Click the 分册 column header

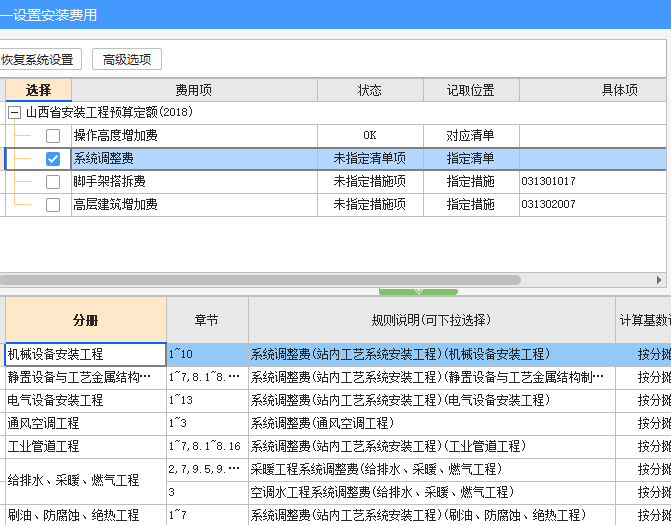(86, 320)
